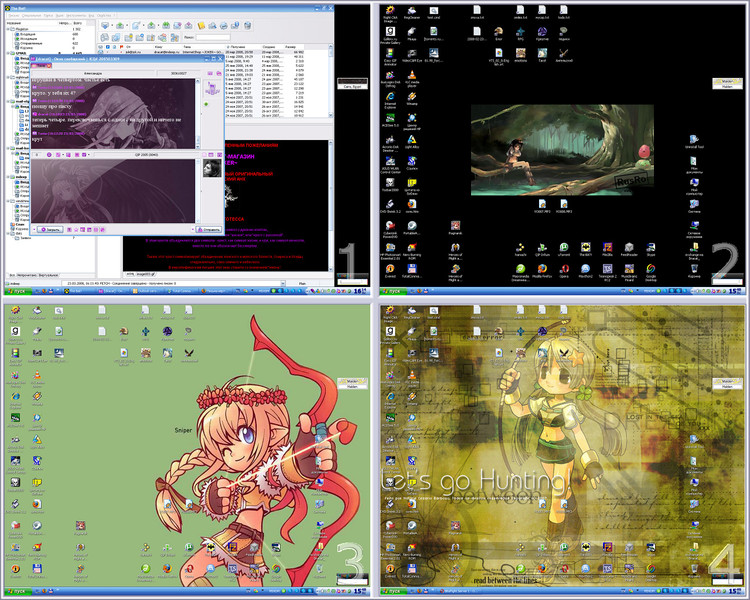
Task: Open the dropdown arrow beside new message icon
Action: click(x=143, y=25)
